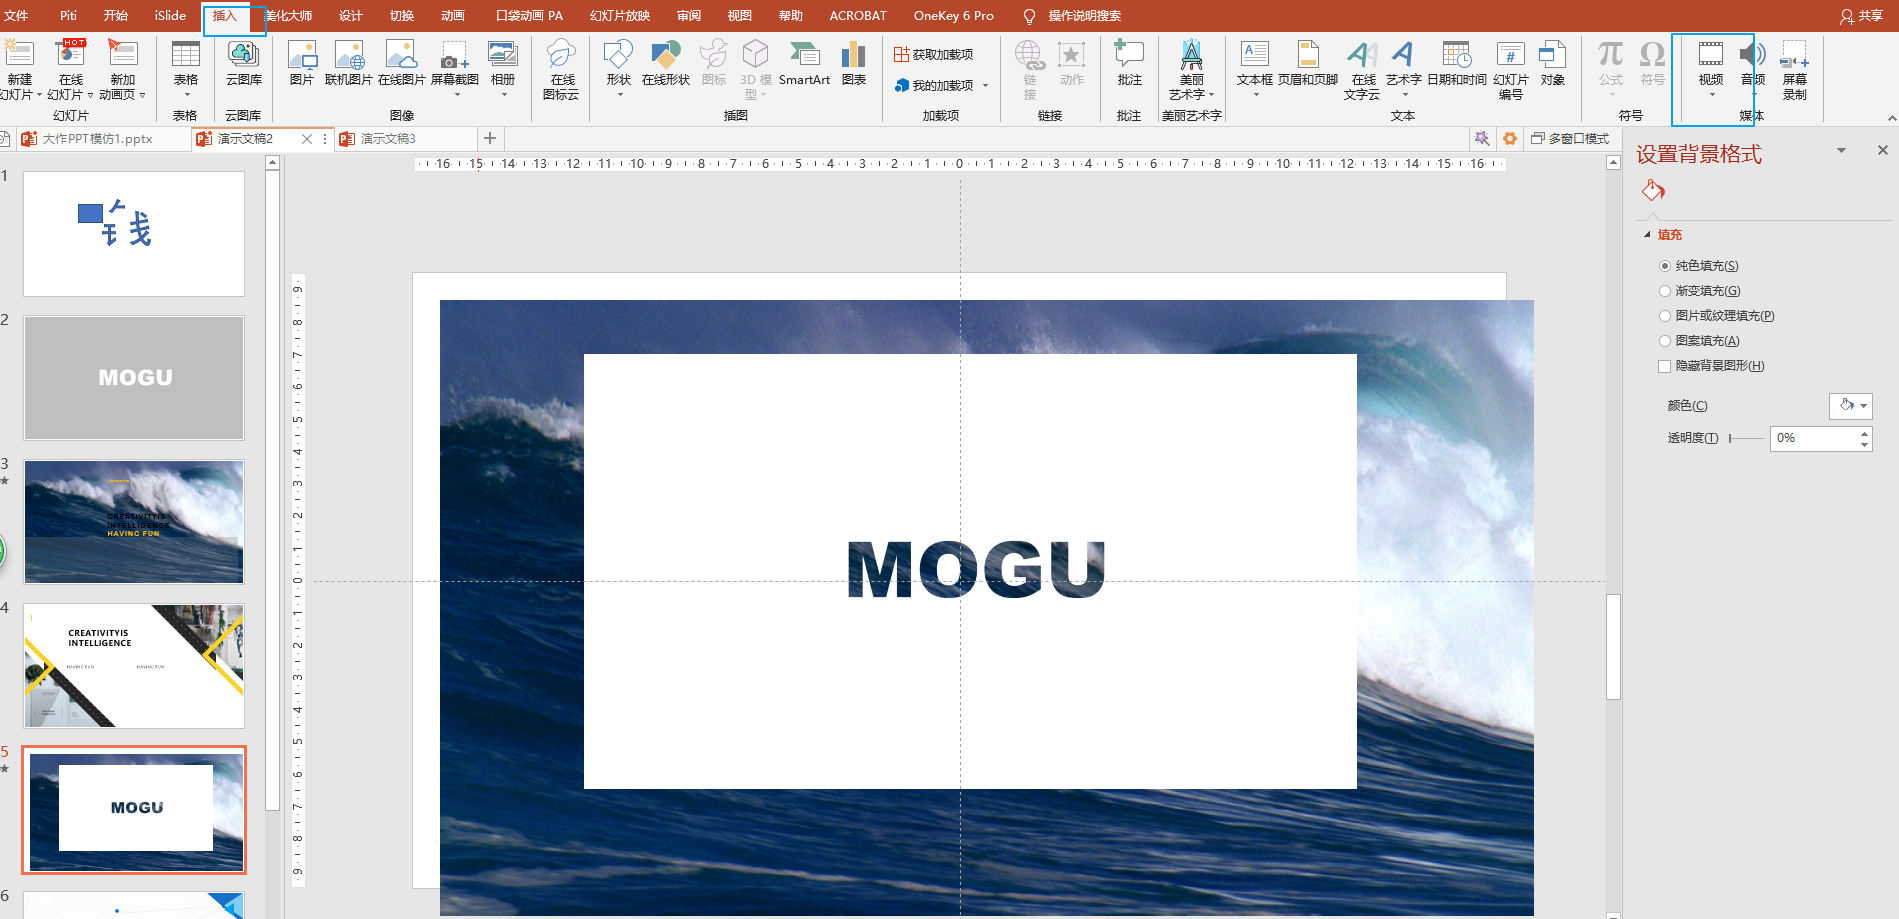Viewport: 1899px width, 919px height.
Task: Open the 演示文稿2 tab options menu
Action: (x=325, y=139)
